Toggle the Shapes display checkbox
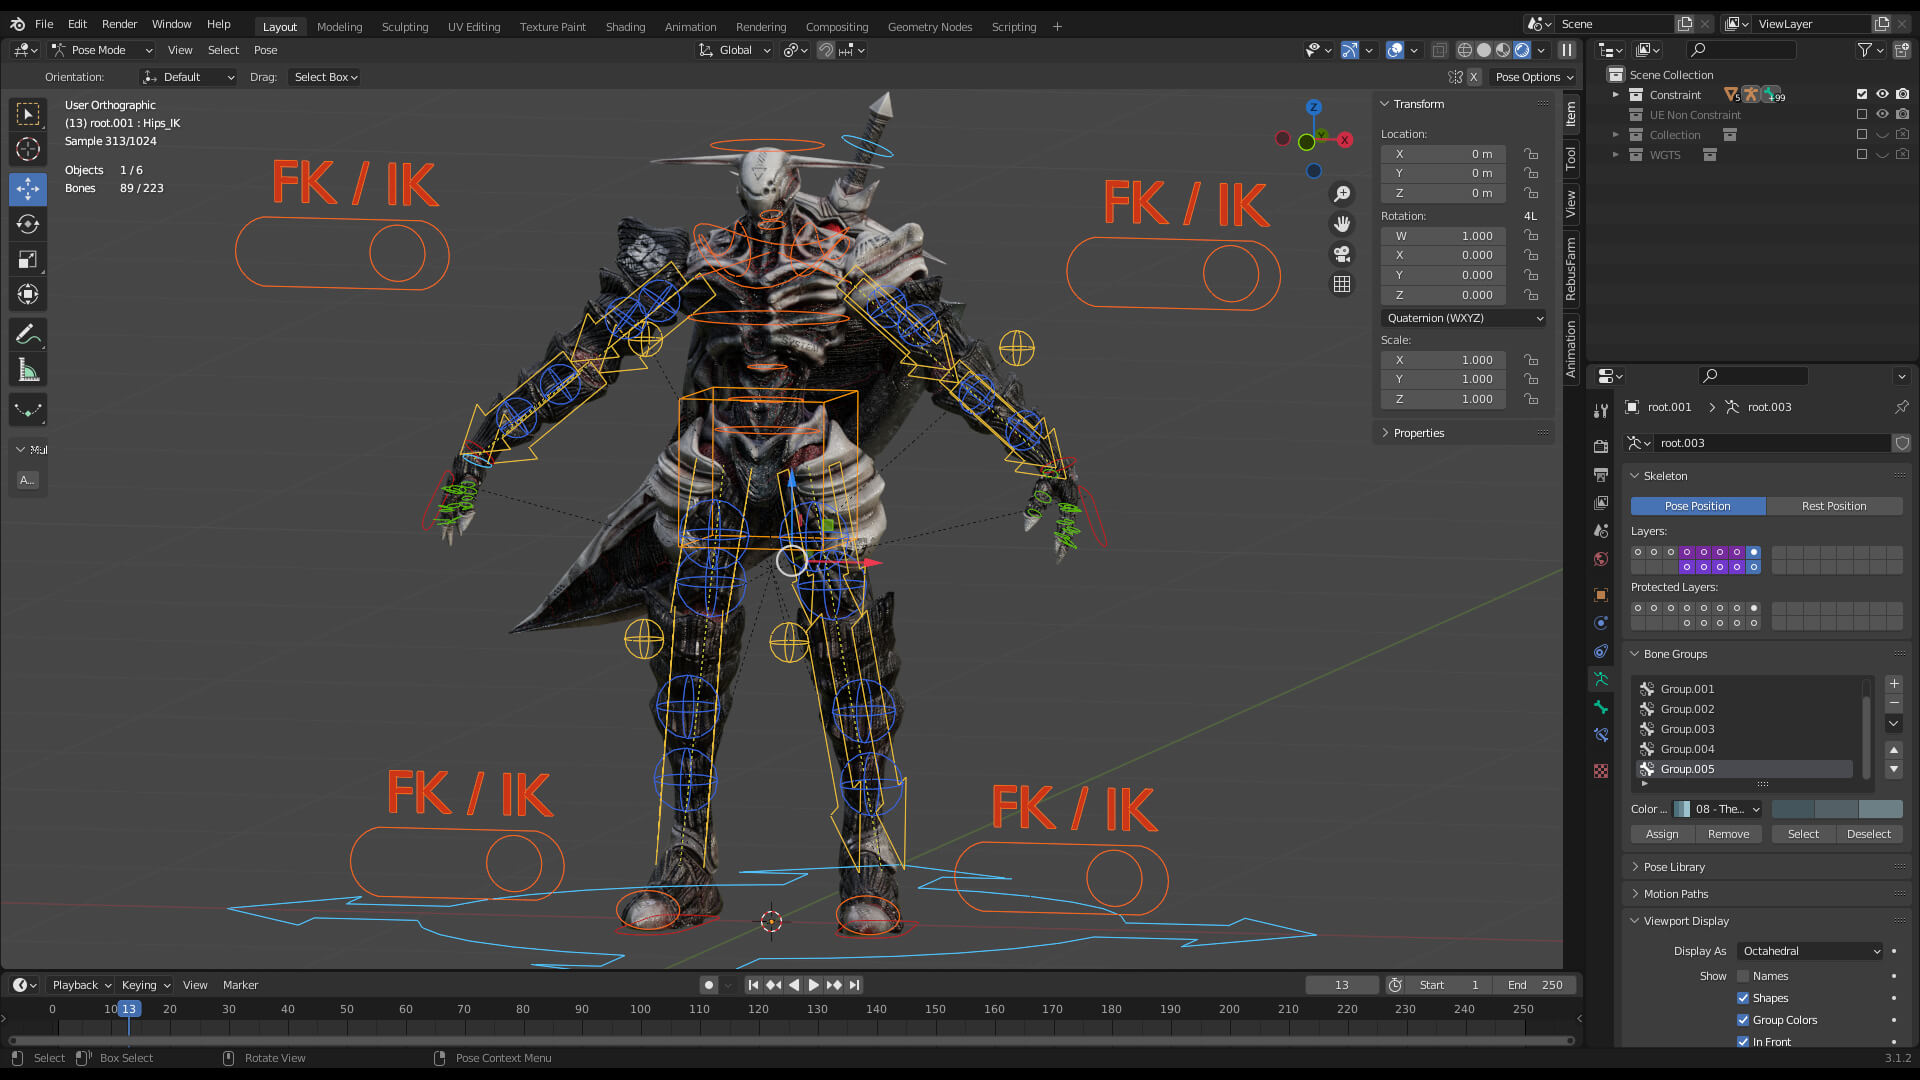The height and width of the screenshot is (1080, 1920). click(1743, 998)
